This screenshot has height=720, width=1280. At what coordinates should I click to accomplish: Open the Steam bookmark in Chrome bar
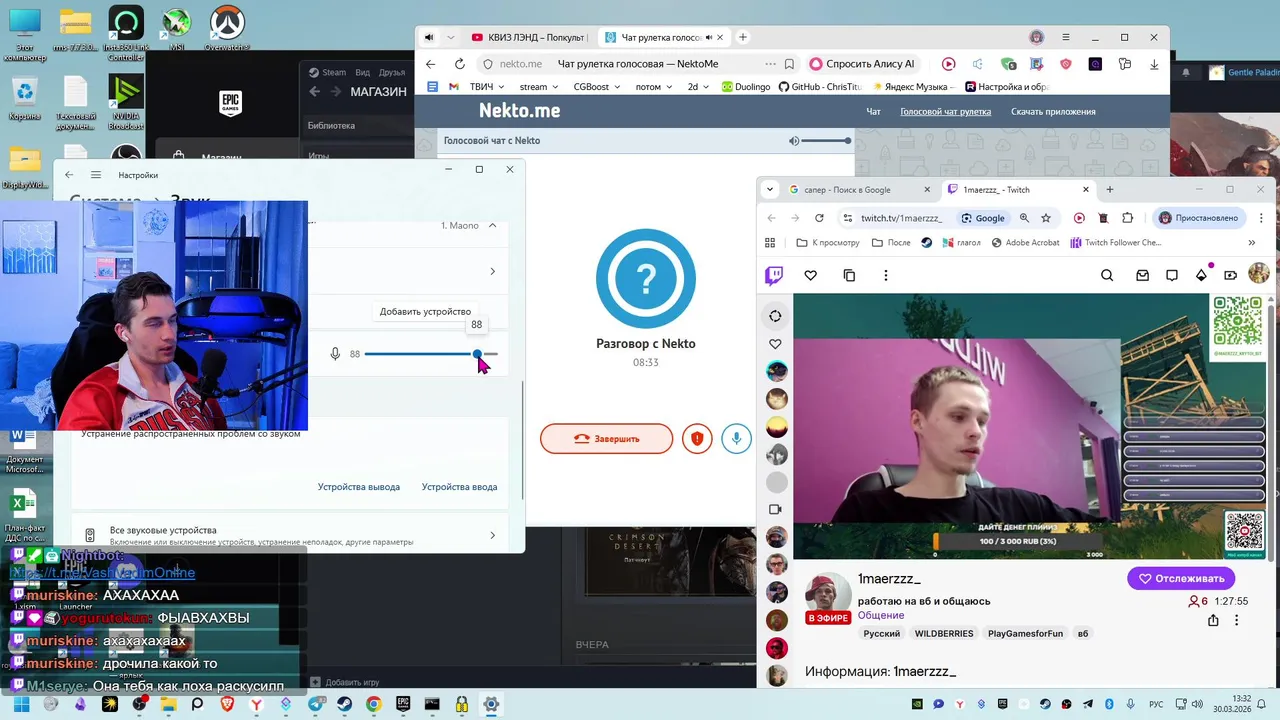(x=927, y=242)
